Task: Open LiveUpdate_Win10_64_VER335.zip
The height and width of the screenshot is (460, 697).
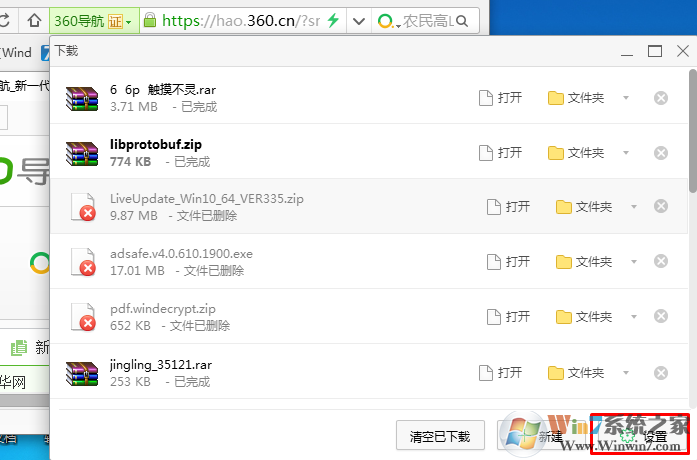Action: [509, 207]
